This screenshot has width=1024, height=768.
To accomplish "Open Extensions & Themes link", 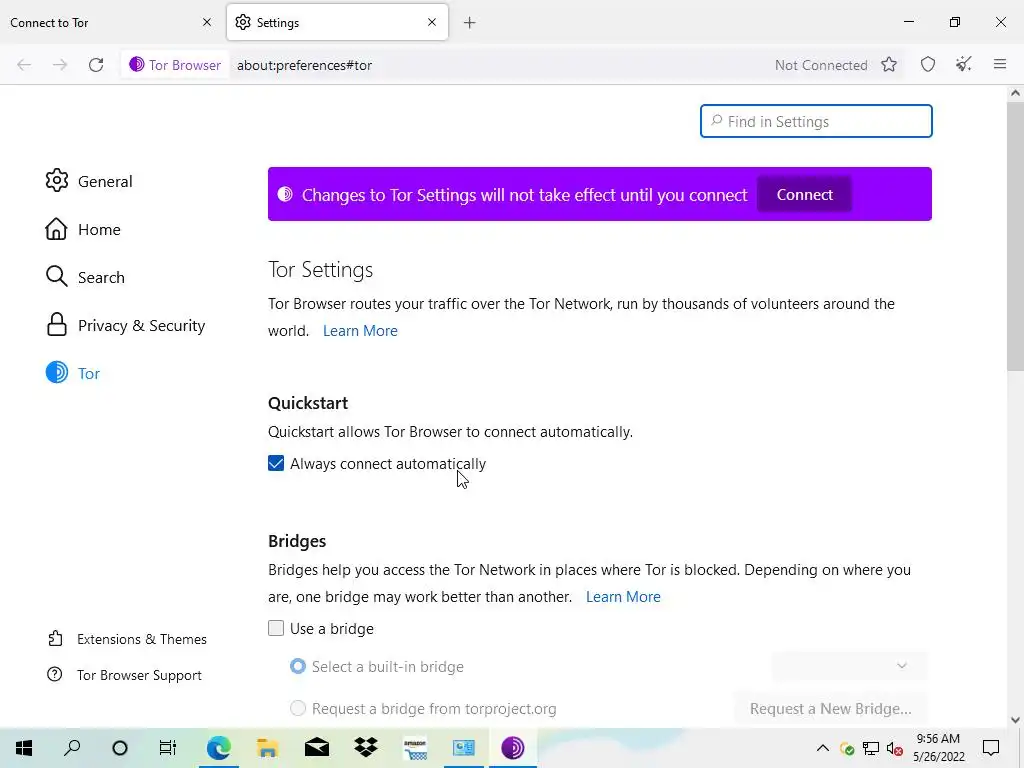I will pyautogui.click(x=127, y=639).
